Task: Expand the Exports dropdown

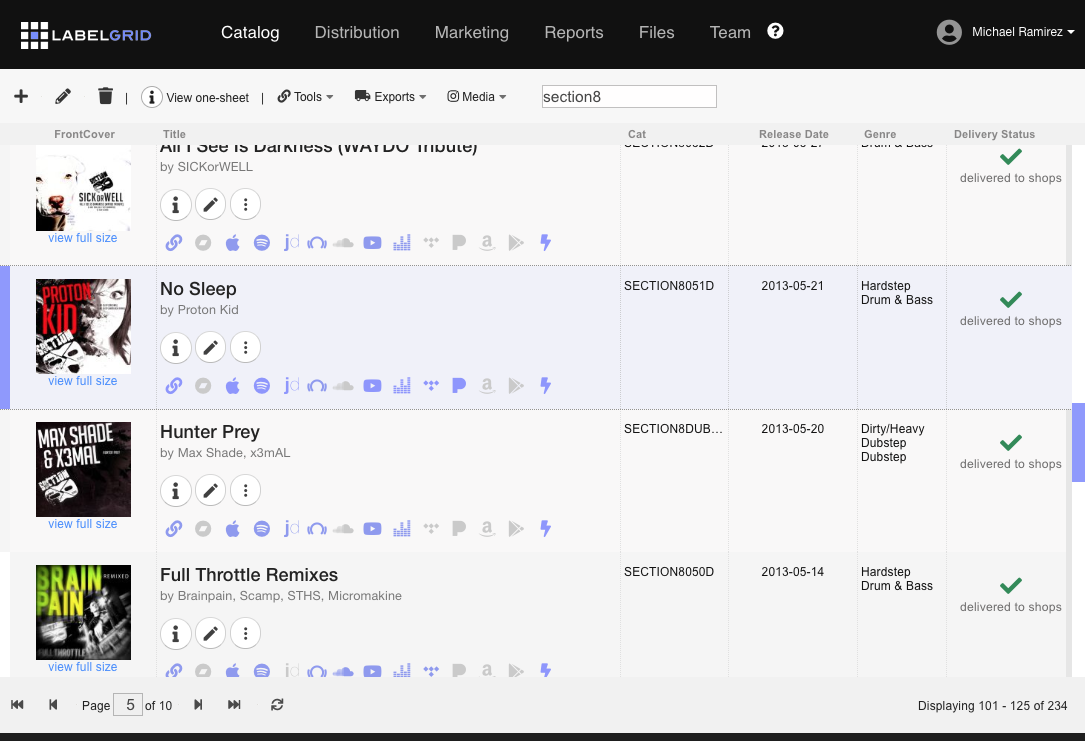Action: pos(390,97)
